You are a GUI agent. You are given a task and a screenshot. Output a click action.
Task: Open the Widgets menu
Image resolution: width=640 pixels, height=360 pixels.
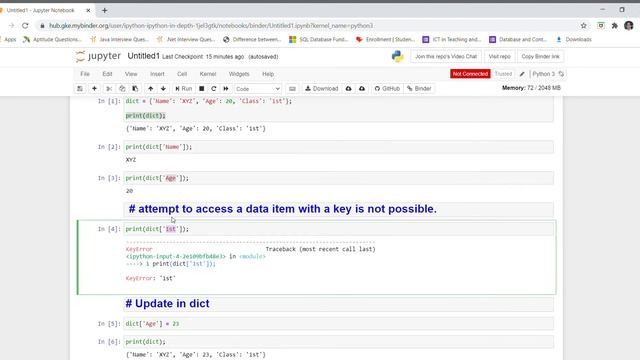239,74
